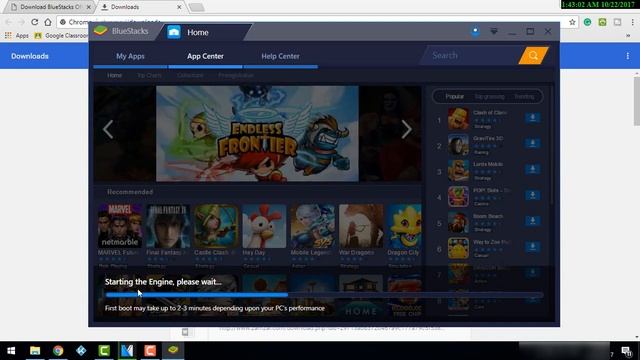Screen dimensions: 640x360
Task: Download Lords Mobile from ranking list
Action: (533, 169)
